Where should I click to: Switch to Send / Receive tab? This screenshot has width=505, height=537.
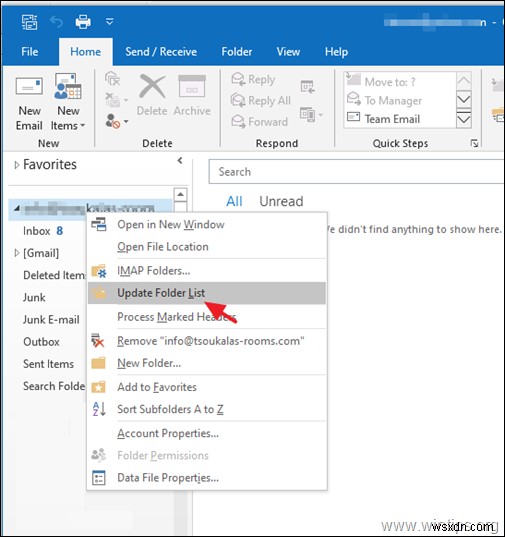click(x=161, y=52)
